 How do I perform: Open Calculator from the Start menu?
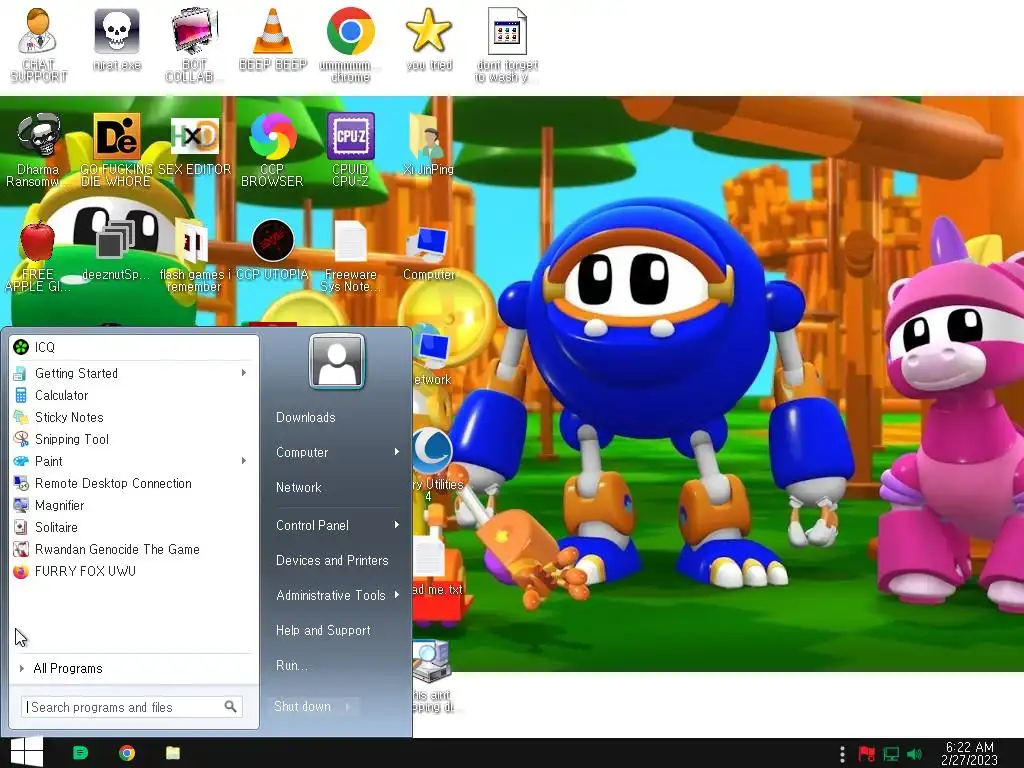click(x=134, y=395)
